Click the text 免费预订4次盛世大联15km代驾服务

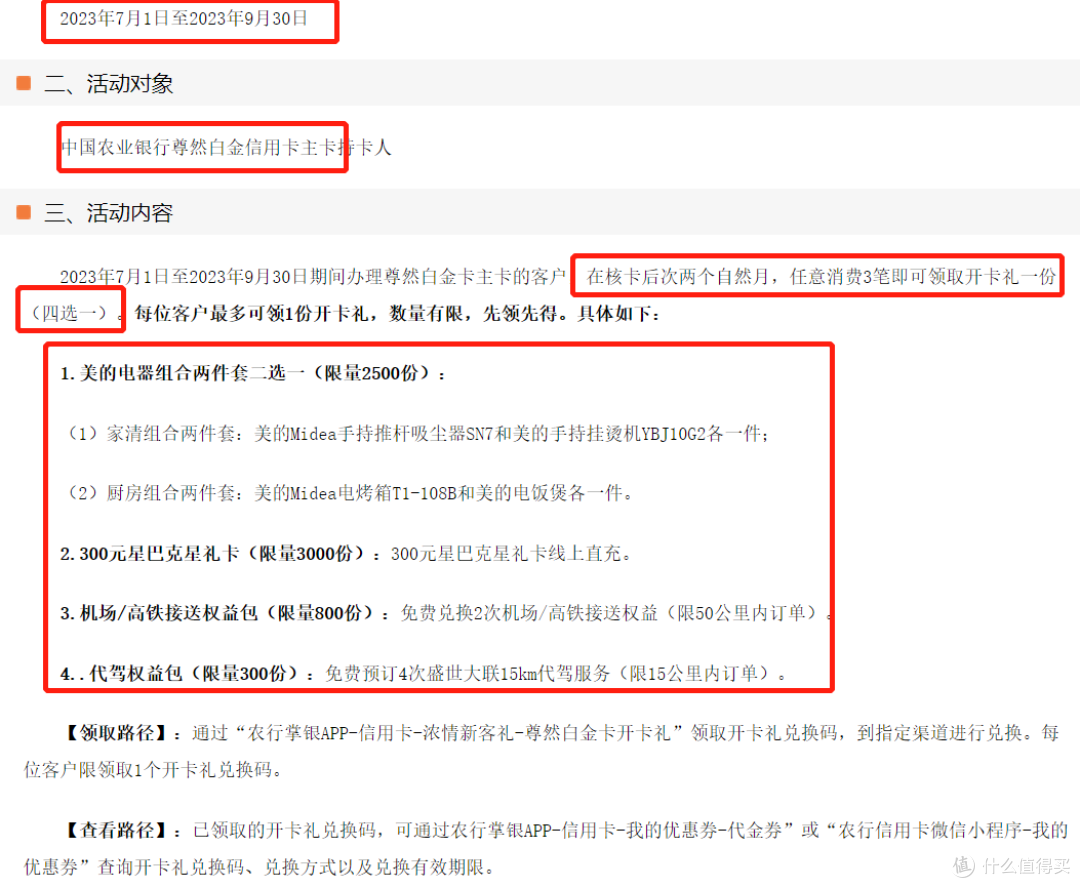pos(468,674)
